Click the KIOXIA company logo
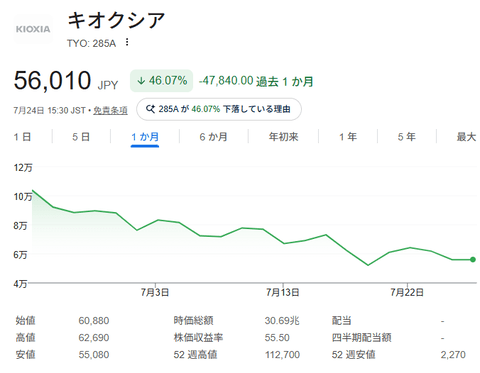 coord(33,29)
